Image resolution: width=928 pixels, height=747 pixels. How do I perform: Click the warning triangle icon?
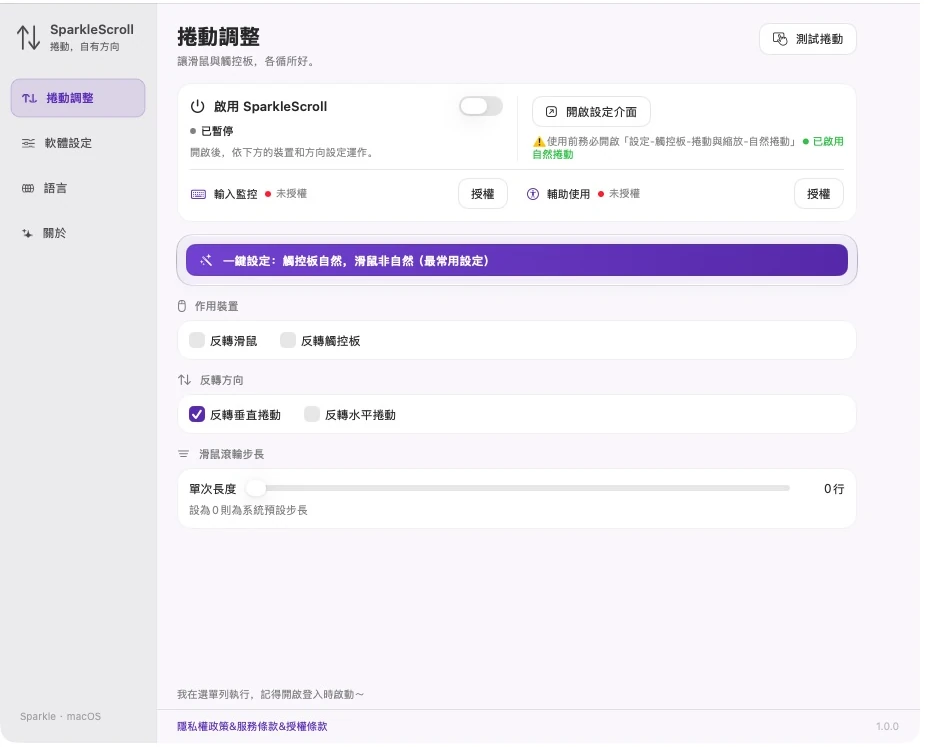coord(539,142)
